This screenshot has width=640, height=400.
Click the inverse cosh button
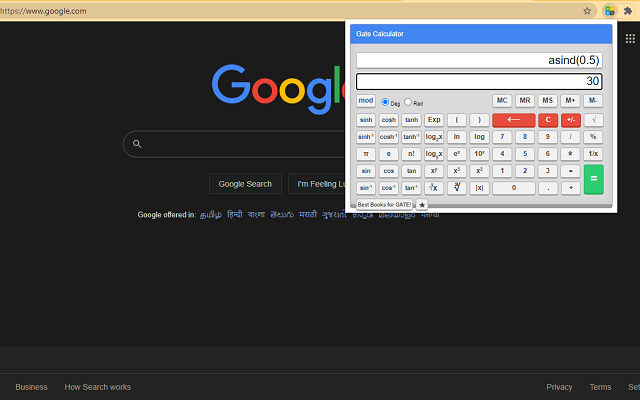[x=389, y=137]
